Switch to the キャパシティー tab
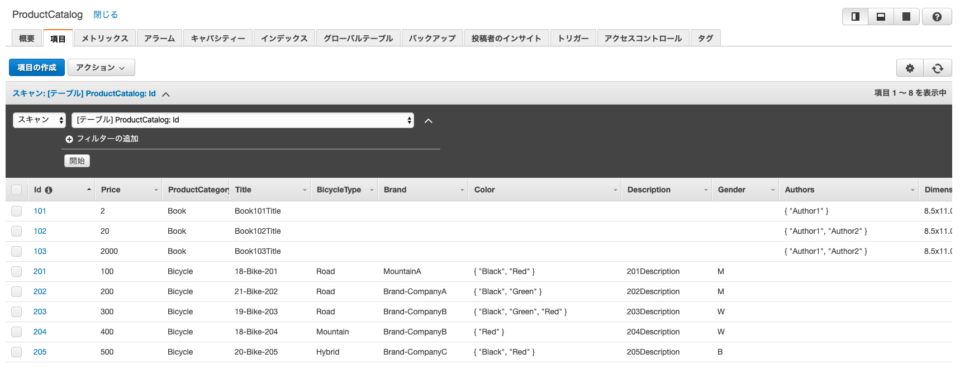This screenshot has width=960, height=382. point(218,38)
